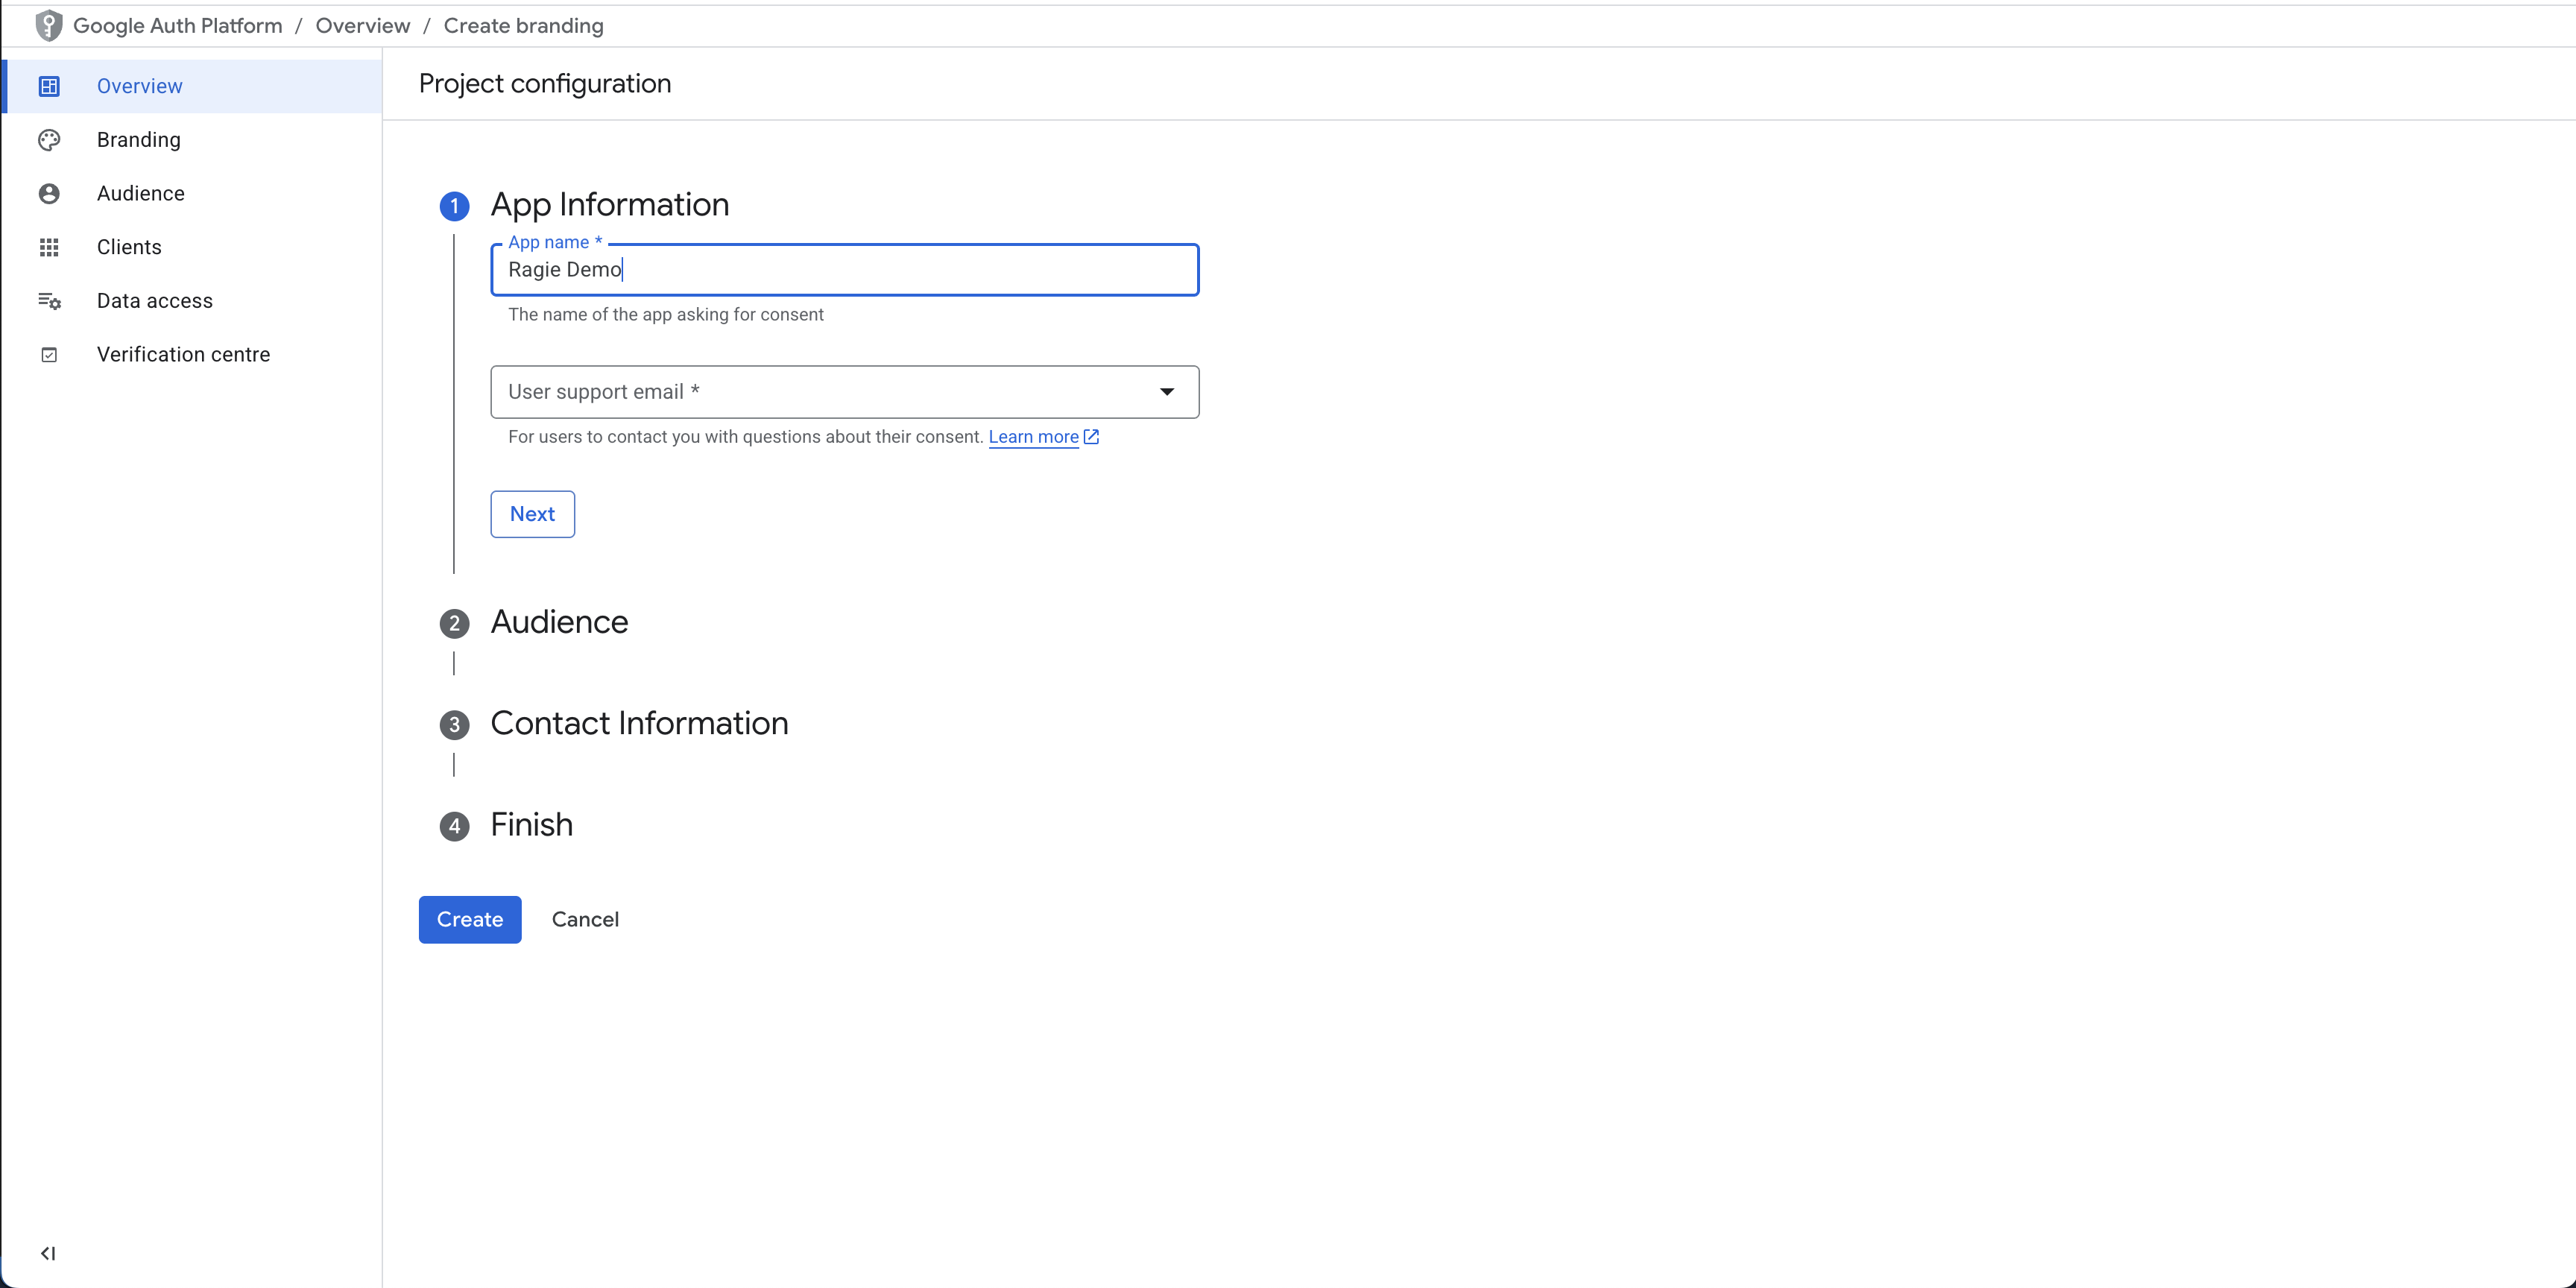
Task: Click Google Auth Platform breadcrumb
Action: [x=178, y=26]
